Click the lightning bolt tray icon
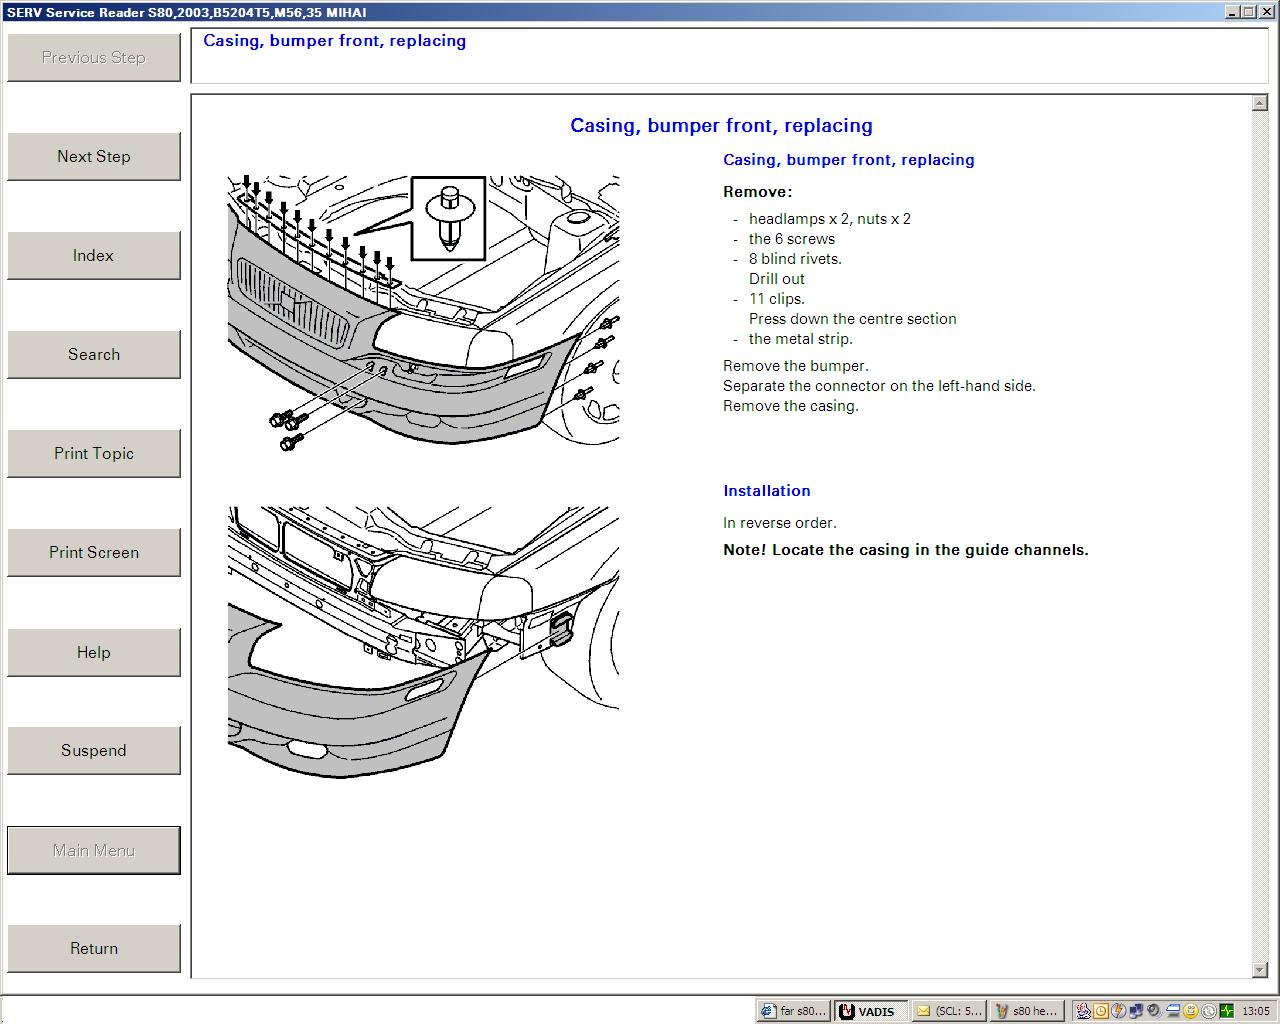This screenshot has height=1024, width=1280. pos(1119,1011)
